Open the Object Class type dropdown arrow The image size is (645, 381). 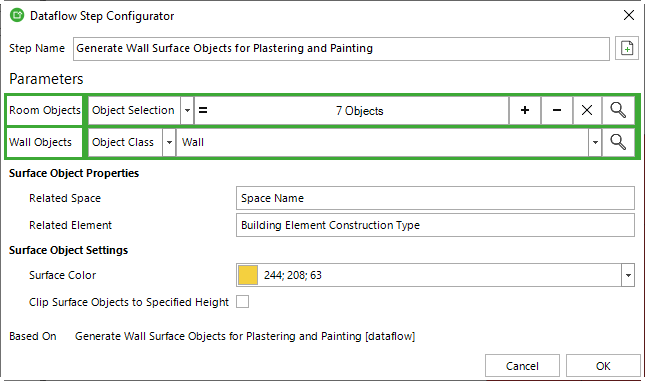169,142
